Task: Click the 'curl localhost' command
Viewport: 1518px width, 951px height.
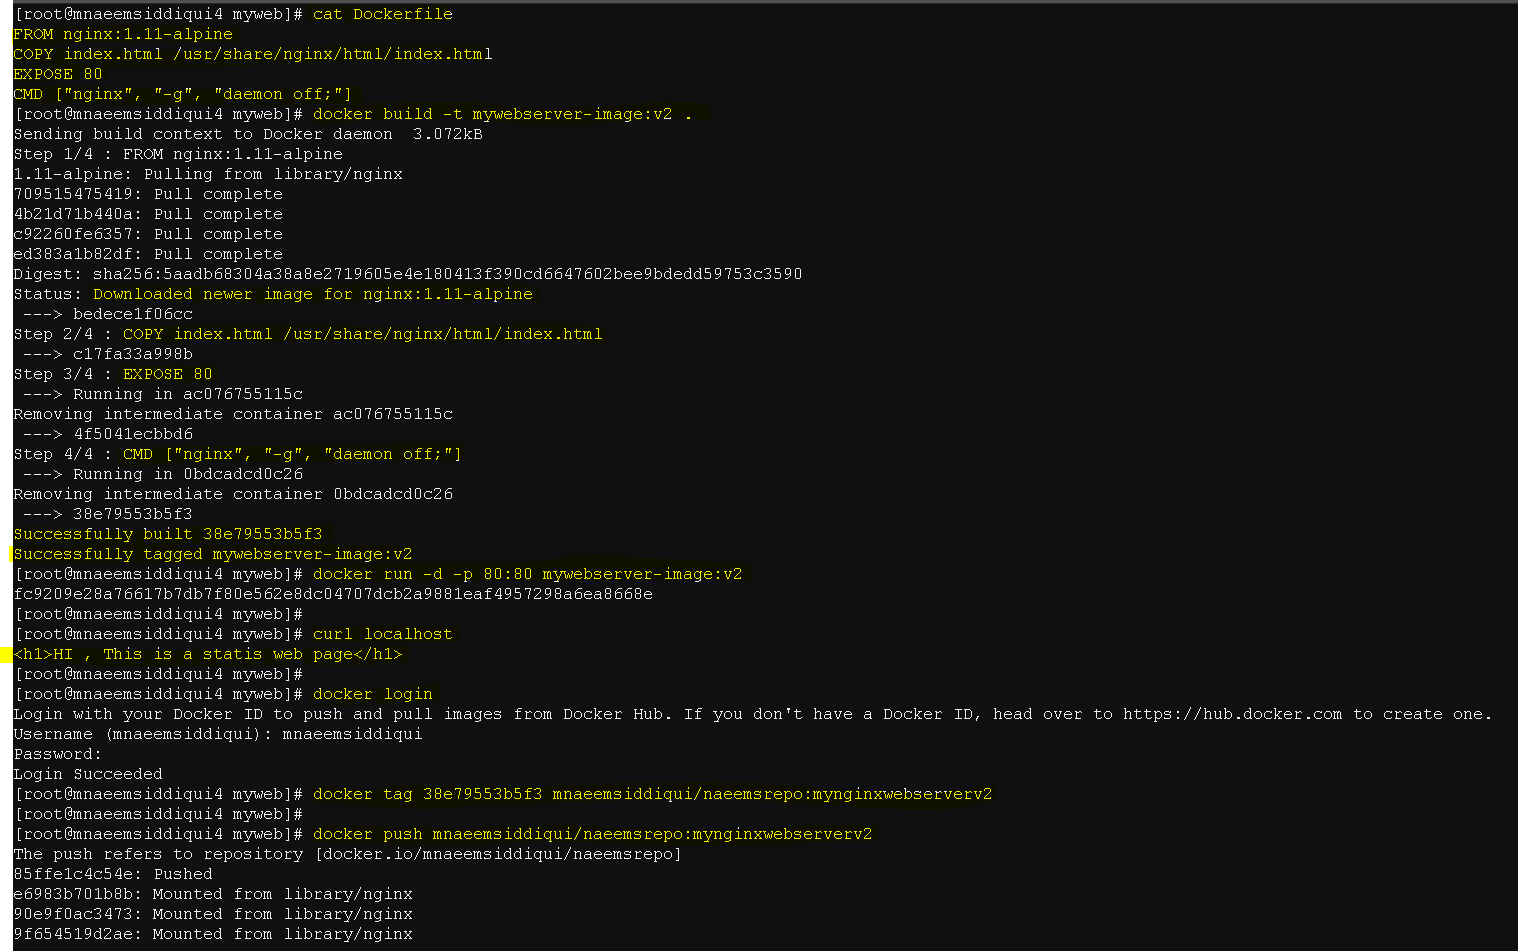Action: pos(382,634)
